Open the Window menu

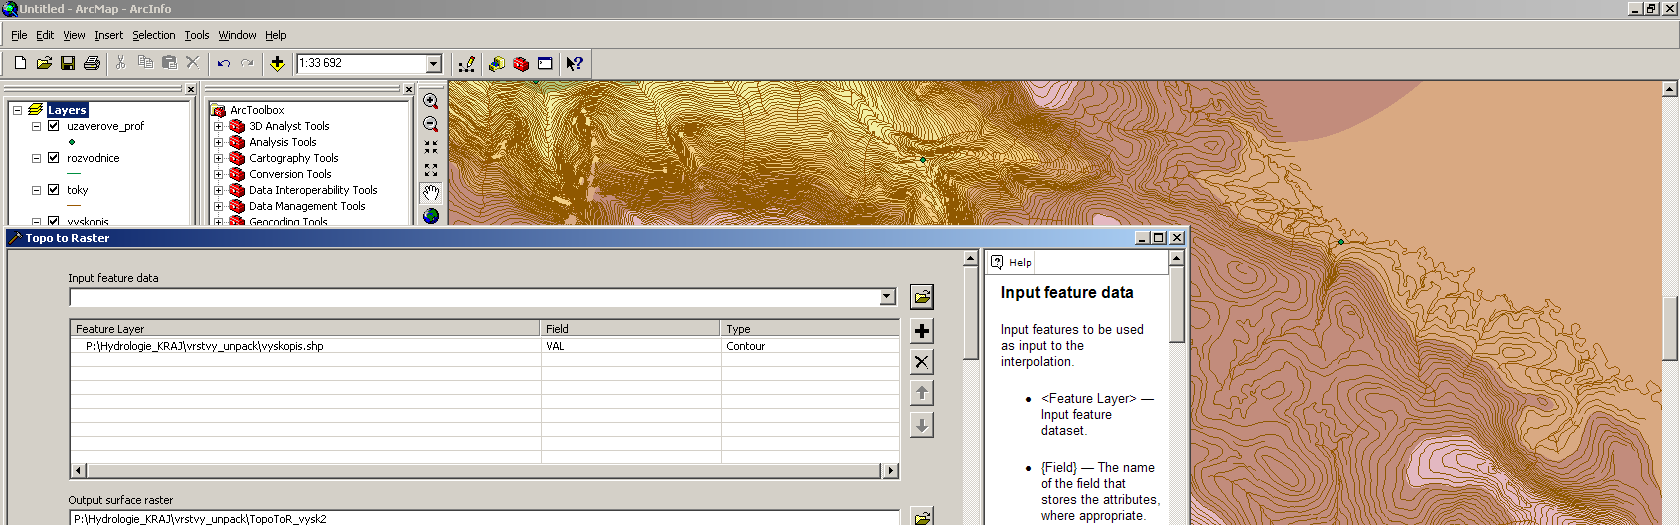click(x=237, y=35)
